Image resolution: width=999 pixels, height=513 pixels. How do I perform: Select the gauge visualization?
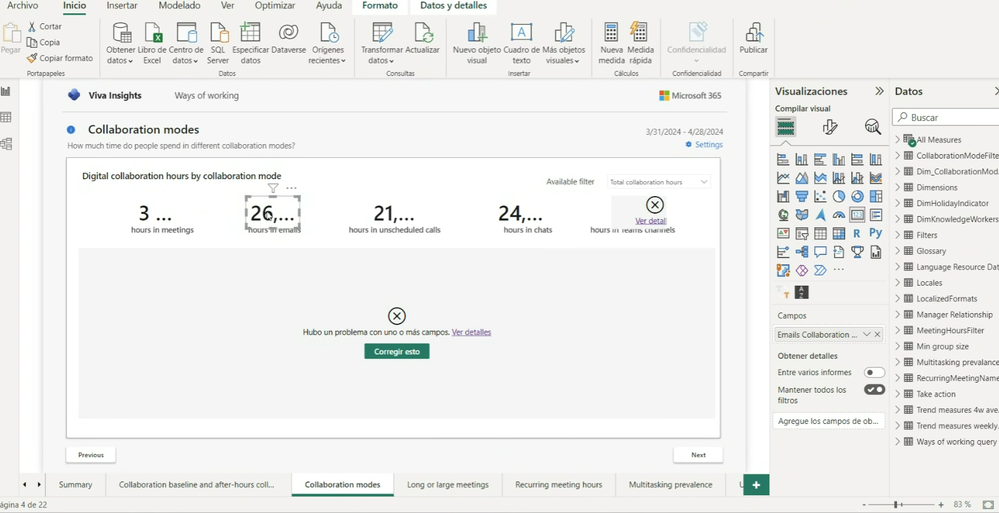[839, 215]
